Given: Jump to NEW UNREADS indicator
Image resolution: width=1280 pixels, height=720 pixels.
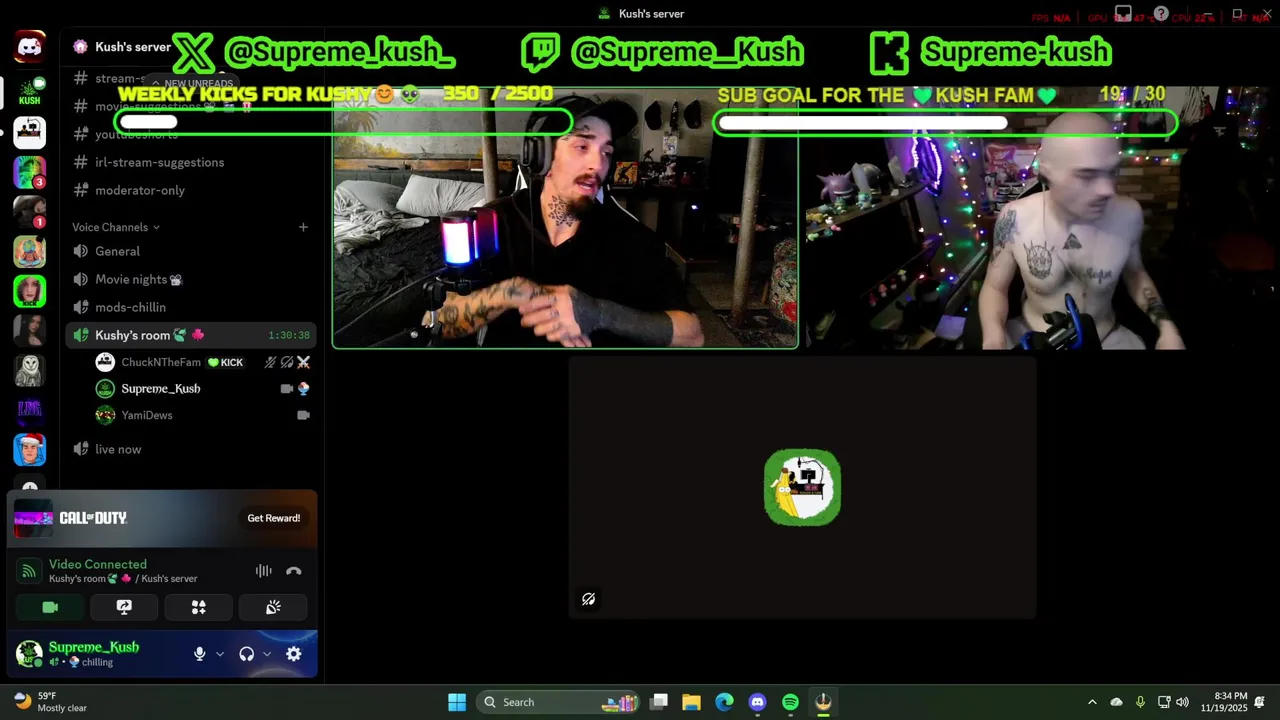Looking at the screenshot, I should [x=194, y=84].
